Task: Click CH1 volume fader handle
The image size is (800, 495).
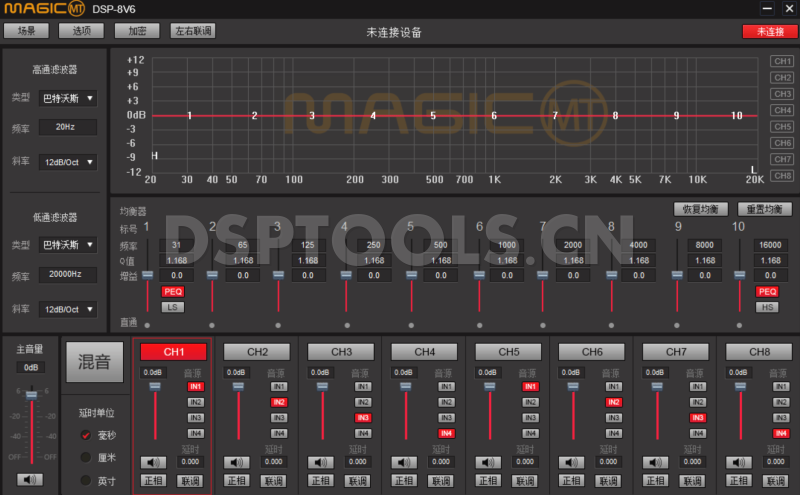Action: pyautogui.click(x=155, y=386)
